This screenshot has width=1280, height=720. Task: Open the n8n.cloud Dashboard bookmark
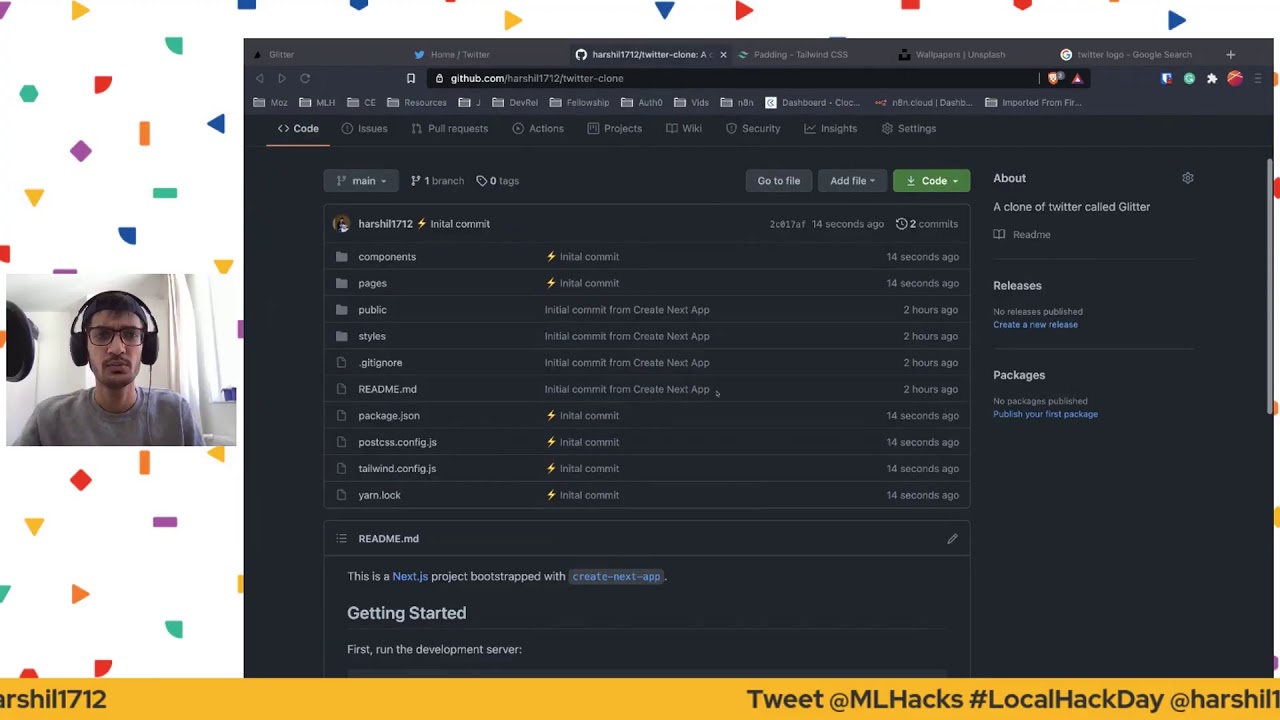[x=922, y=102]
